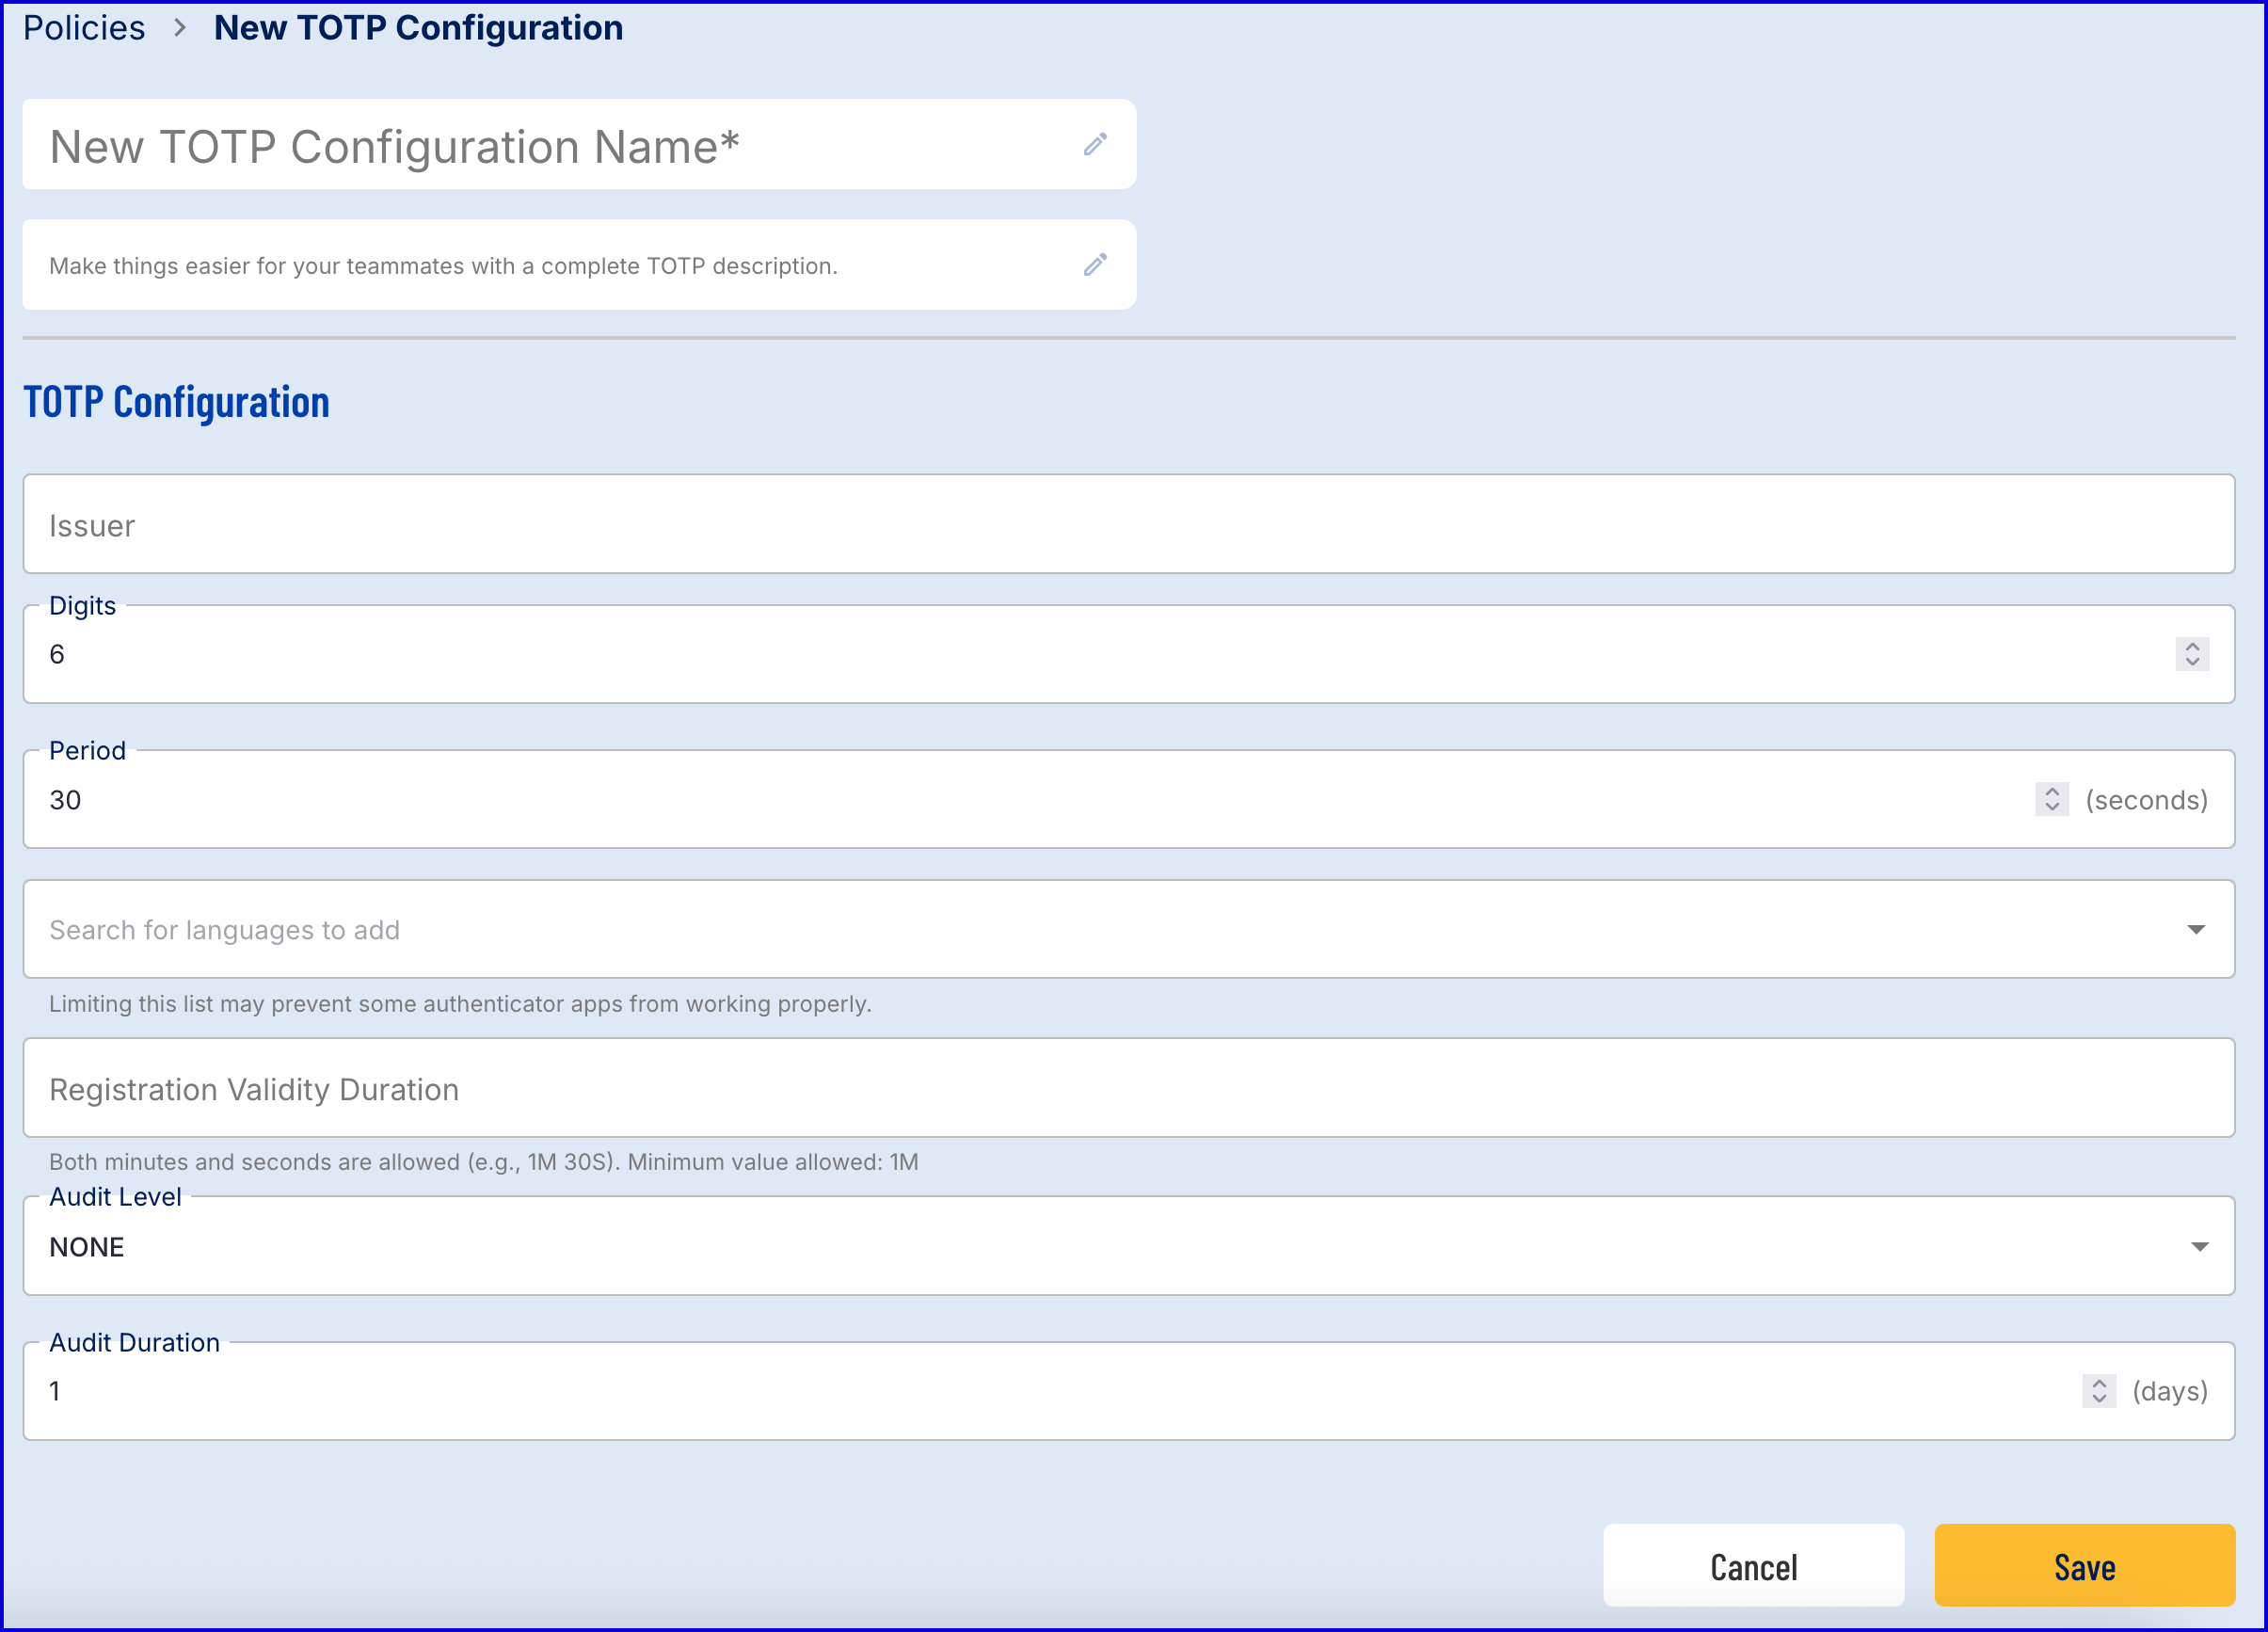2268x1632 pixels.
Task: Decrease Period seconds with the down arrow
Action: (2052, 807)
